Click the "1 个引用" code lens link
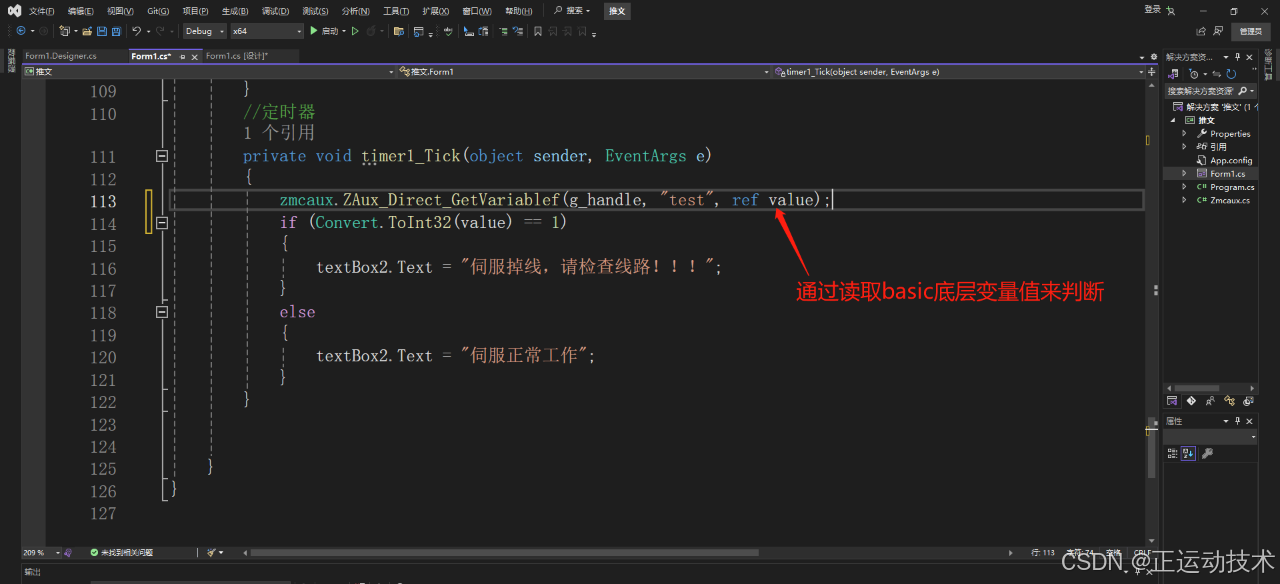Screen dimensions: 1280x584 279,133
